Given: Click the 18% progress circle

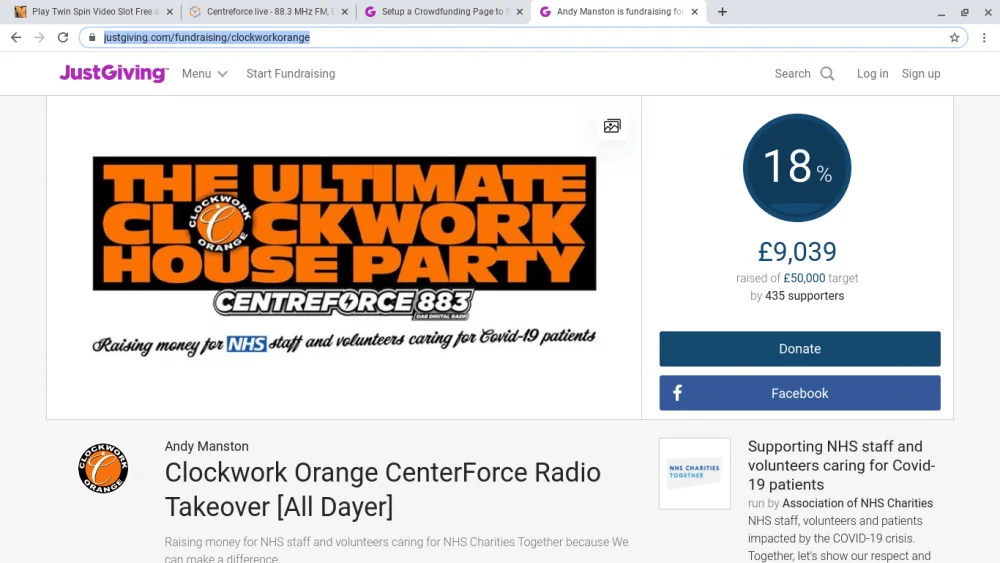Looking at the screenshot, I should pos(797,168).
